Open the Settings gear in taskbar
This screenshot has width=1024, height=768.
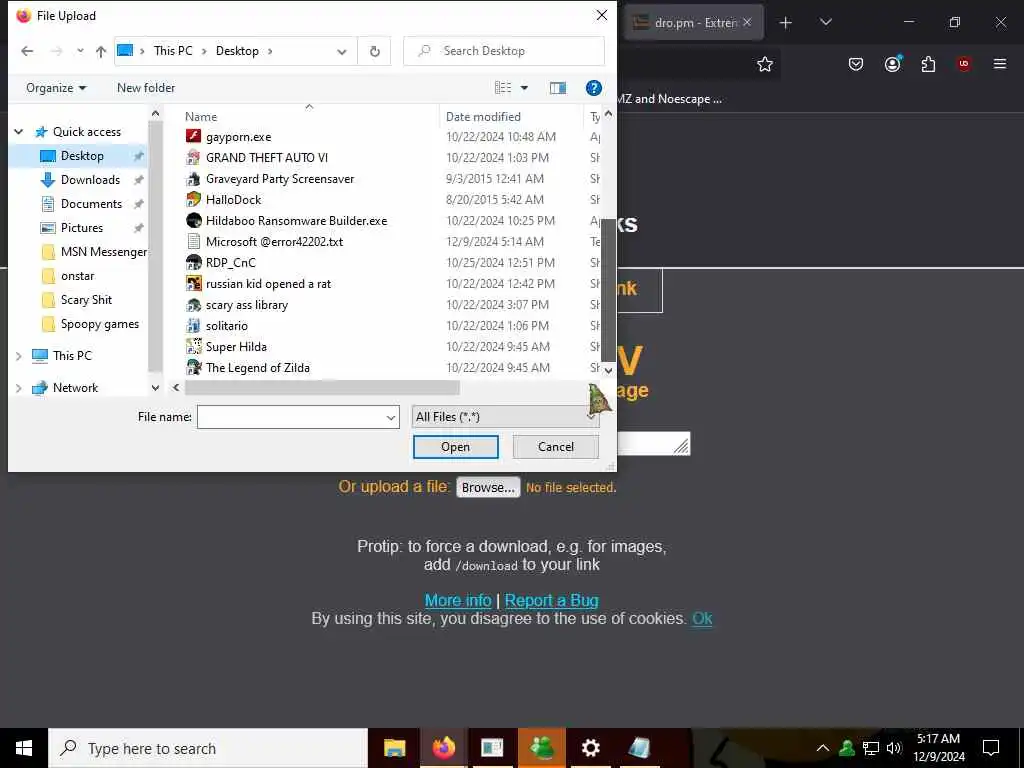(590, 748)
